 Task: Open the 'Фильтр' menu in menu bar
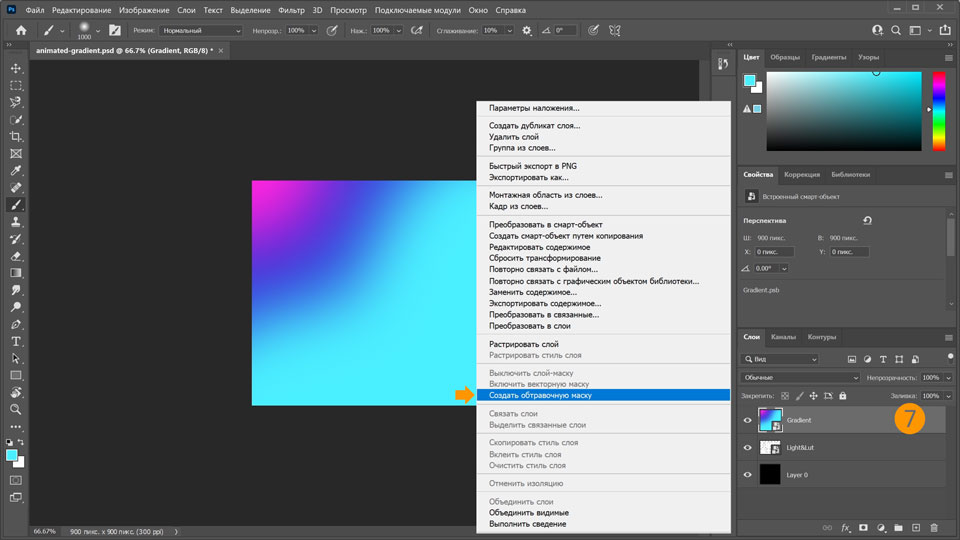pyautogui.click(x=293, y=9)
